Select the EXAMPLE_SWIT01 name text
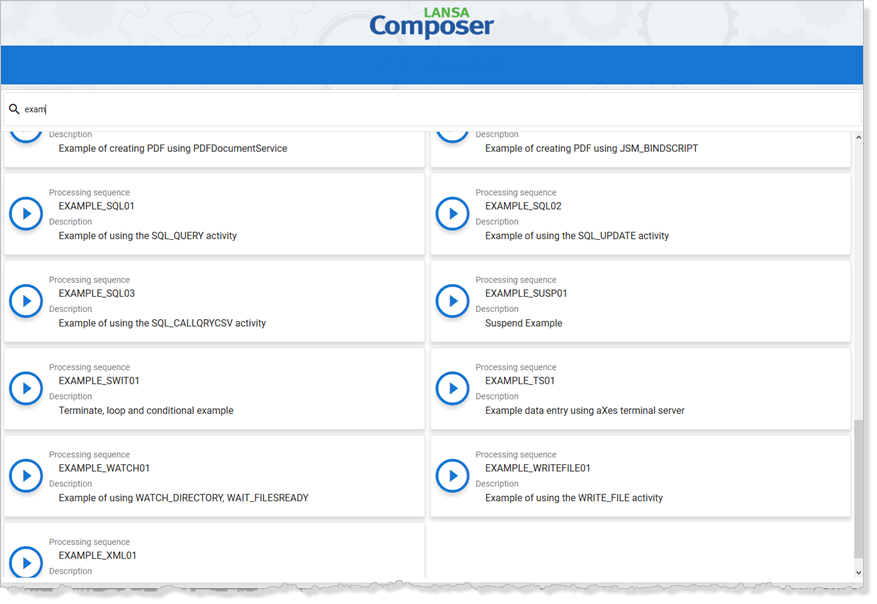The height and width of the screenshot is (604, 877). point(99,380)
